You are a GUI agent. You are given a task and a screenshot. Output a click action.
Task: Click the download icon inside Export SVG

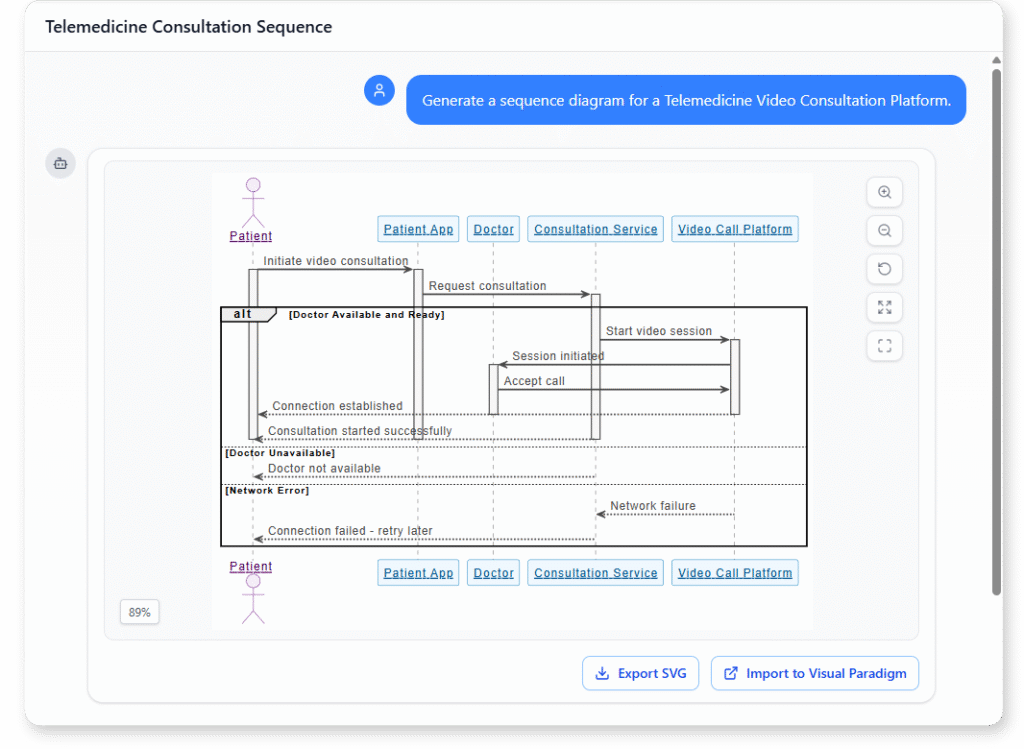[604, 673]
